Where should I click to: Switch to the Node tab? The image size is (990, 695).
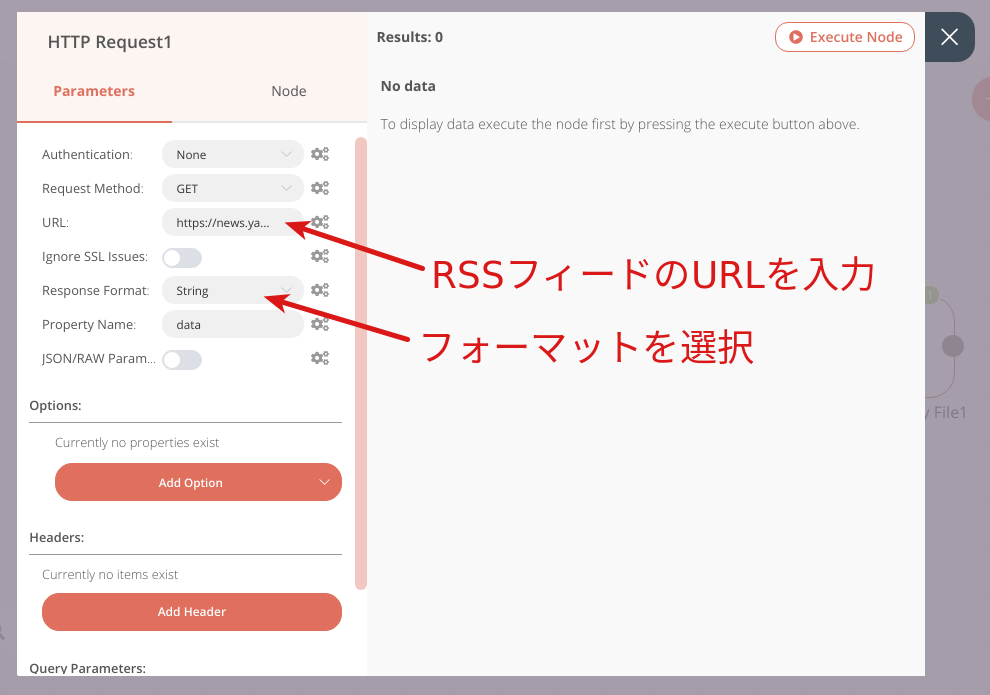288,90
